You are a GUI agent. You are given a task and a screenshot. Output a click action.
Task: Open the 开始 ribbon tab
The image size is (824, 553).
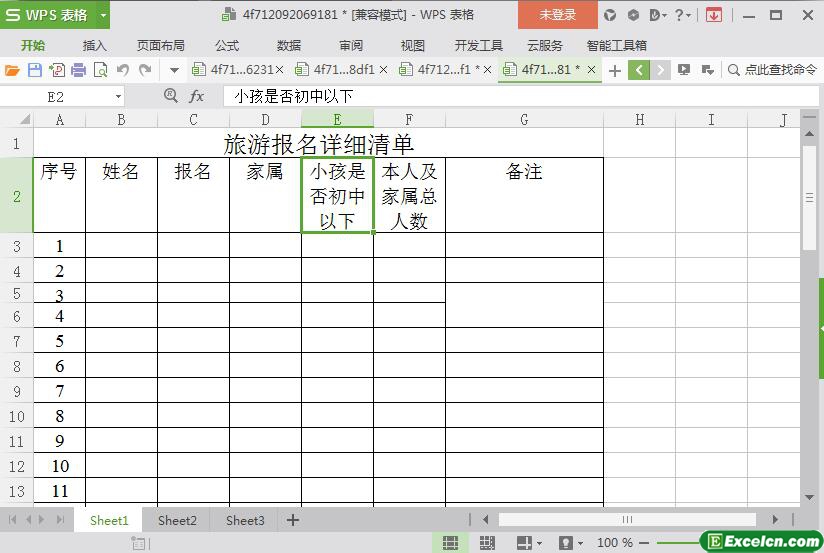pos(33,46)
